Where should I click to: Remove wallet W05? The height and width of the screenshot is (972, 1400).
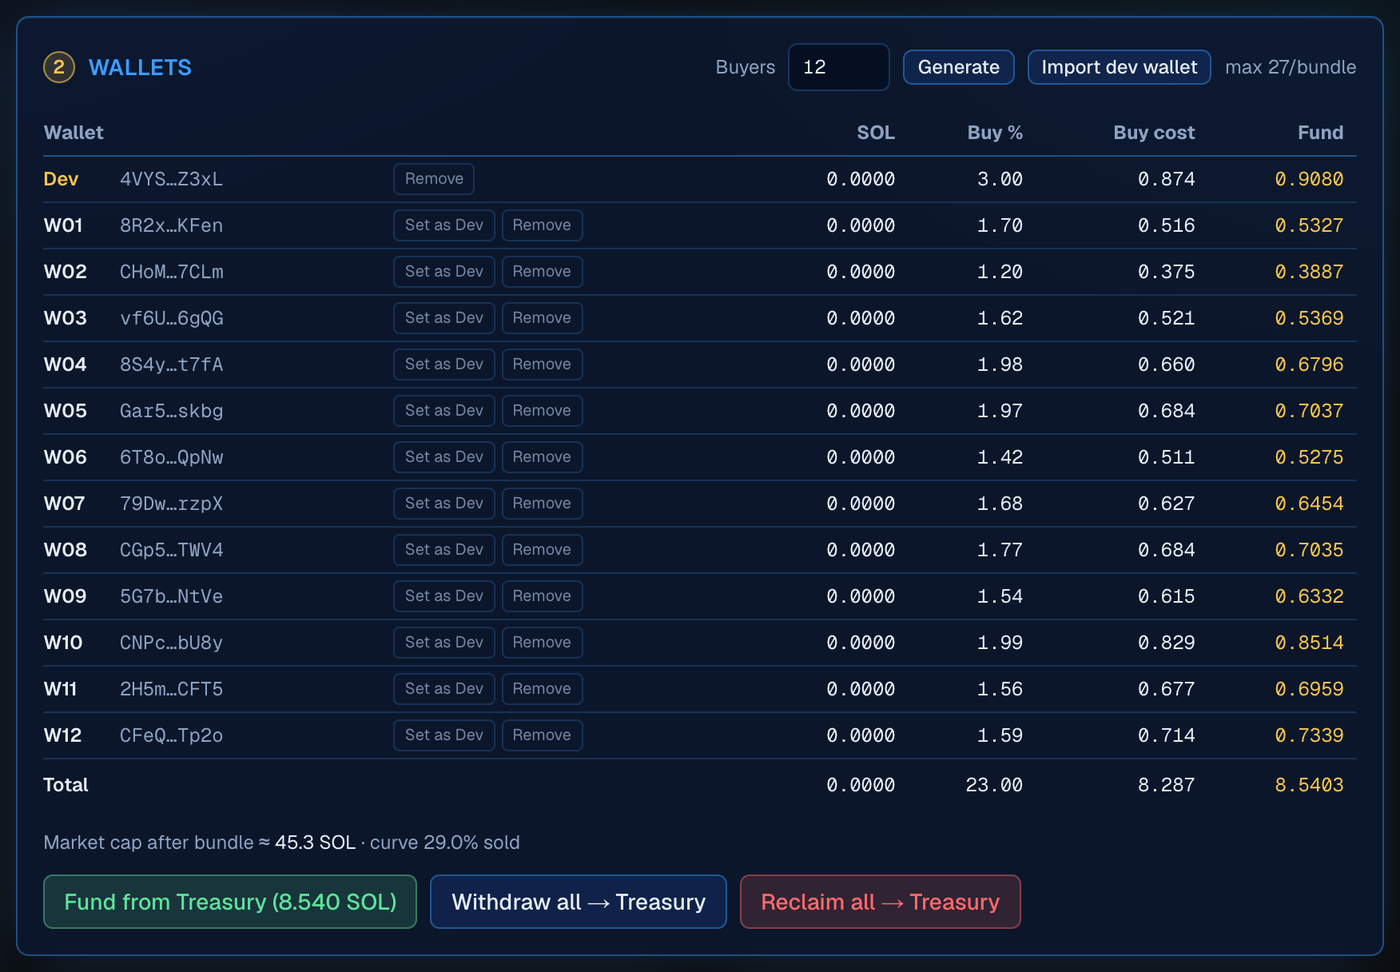tap(542, 411)
